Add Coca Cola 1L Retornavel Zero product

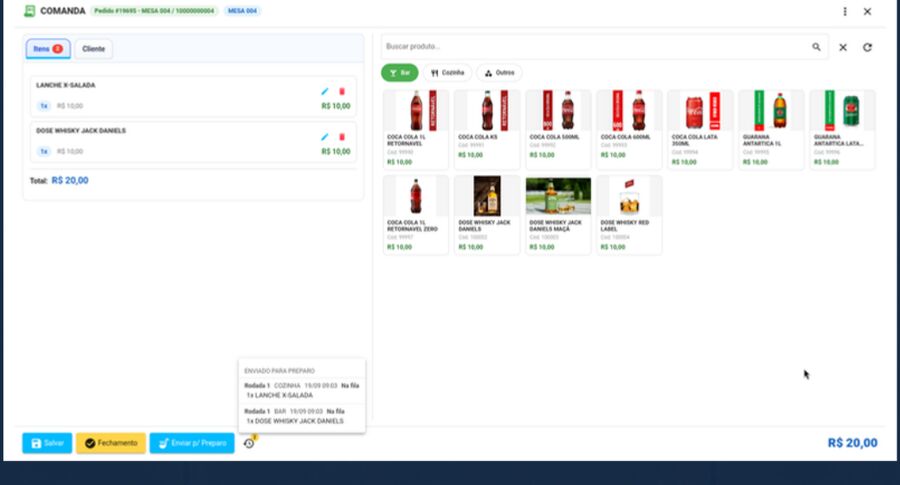(x=416, y=215)
